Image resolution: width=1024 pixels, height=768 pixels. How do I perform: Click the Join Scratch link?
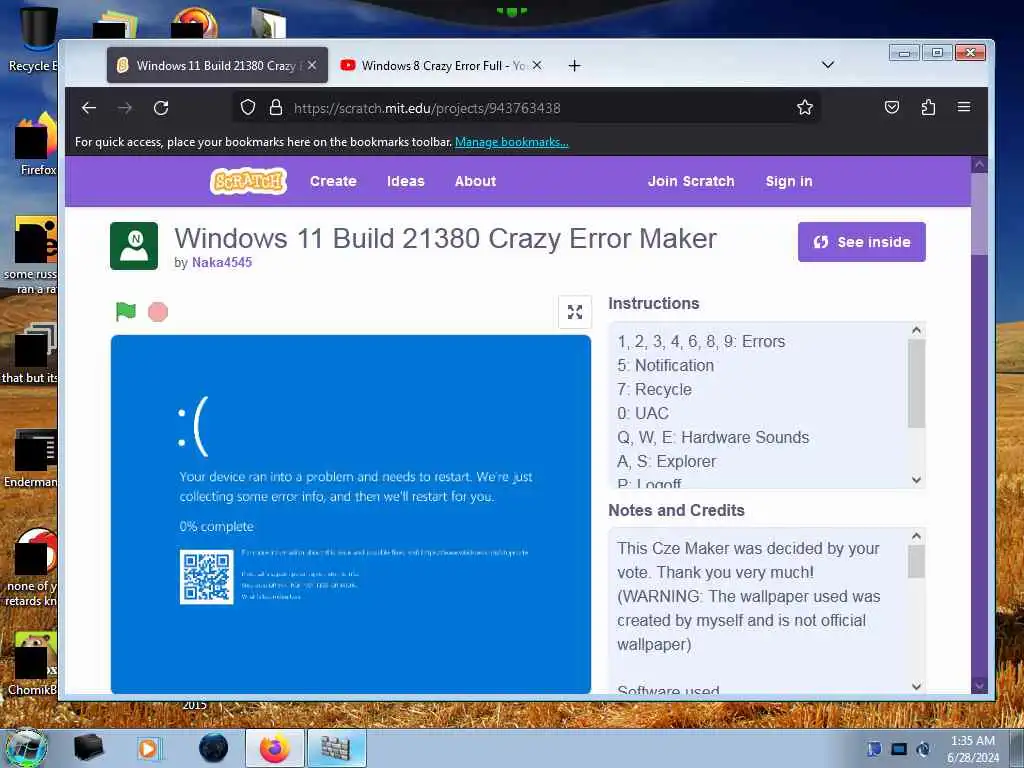[x=691, y=182]
